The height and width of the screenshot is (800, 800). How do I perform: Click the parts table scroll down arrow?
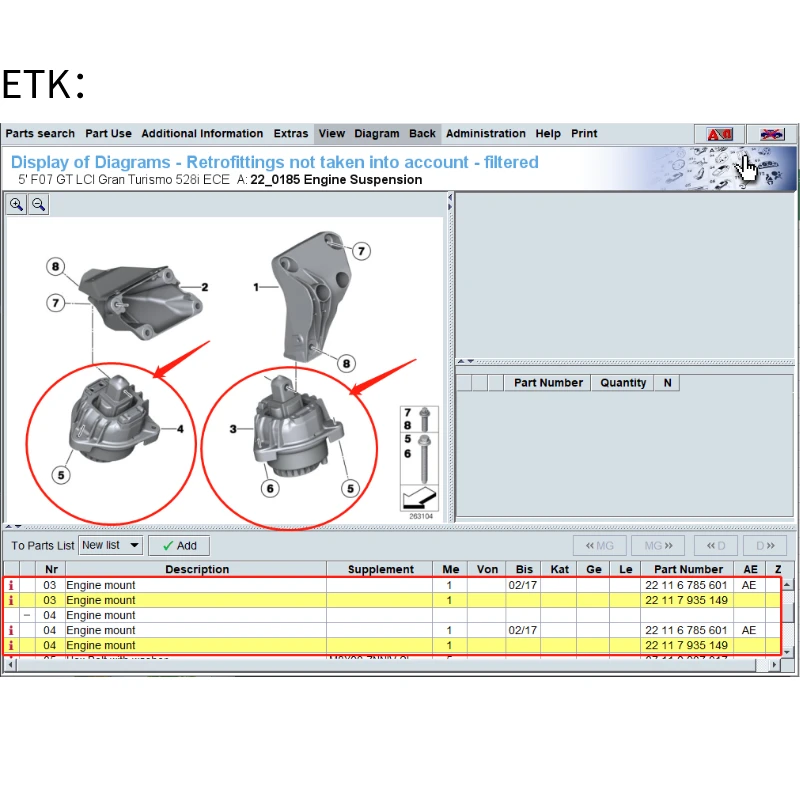(x=788, y=652)
